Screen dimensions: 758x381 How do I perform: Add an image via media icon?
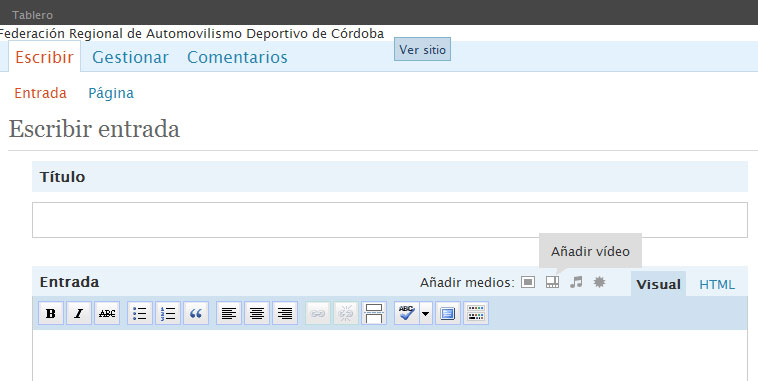click(x=528, y=282)
